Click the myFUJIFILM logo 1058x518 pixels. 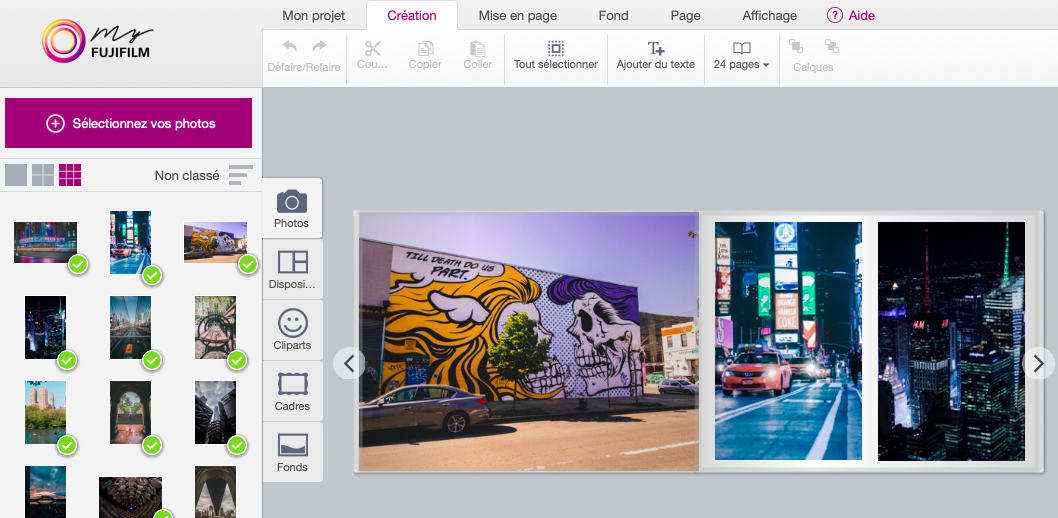(x=96, y=41)
